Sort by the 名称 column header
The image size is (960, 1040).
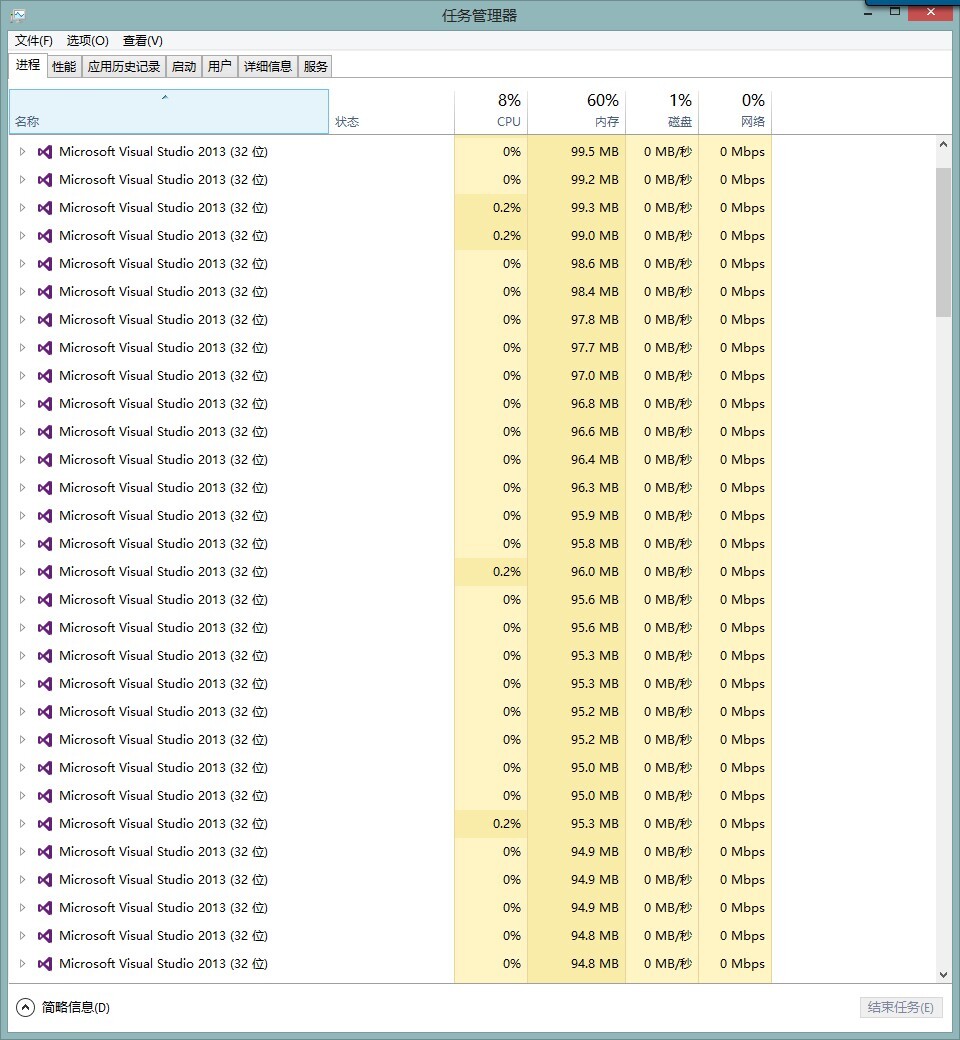(169, 112)
